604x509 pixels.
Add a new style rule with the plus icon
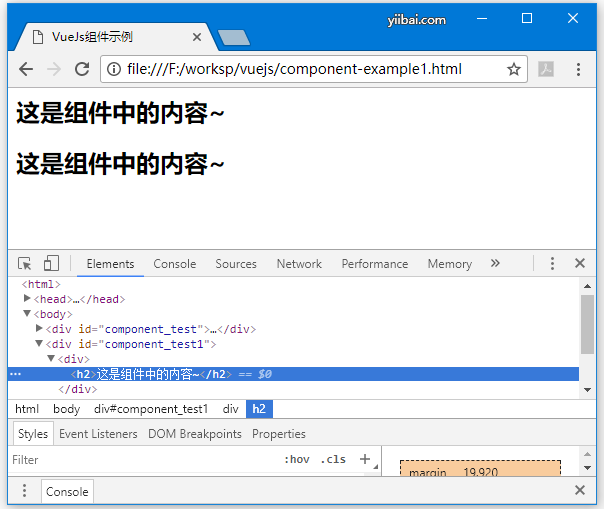click(365, 460)
